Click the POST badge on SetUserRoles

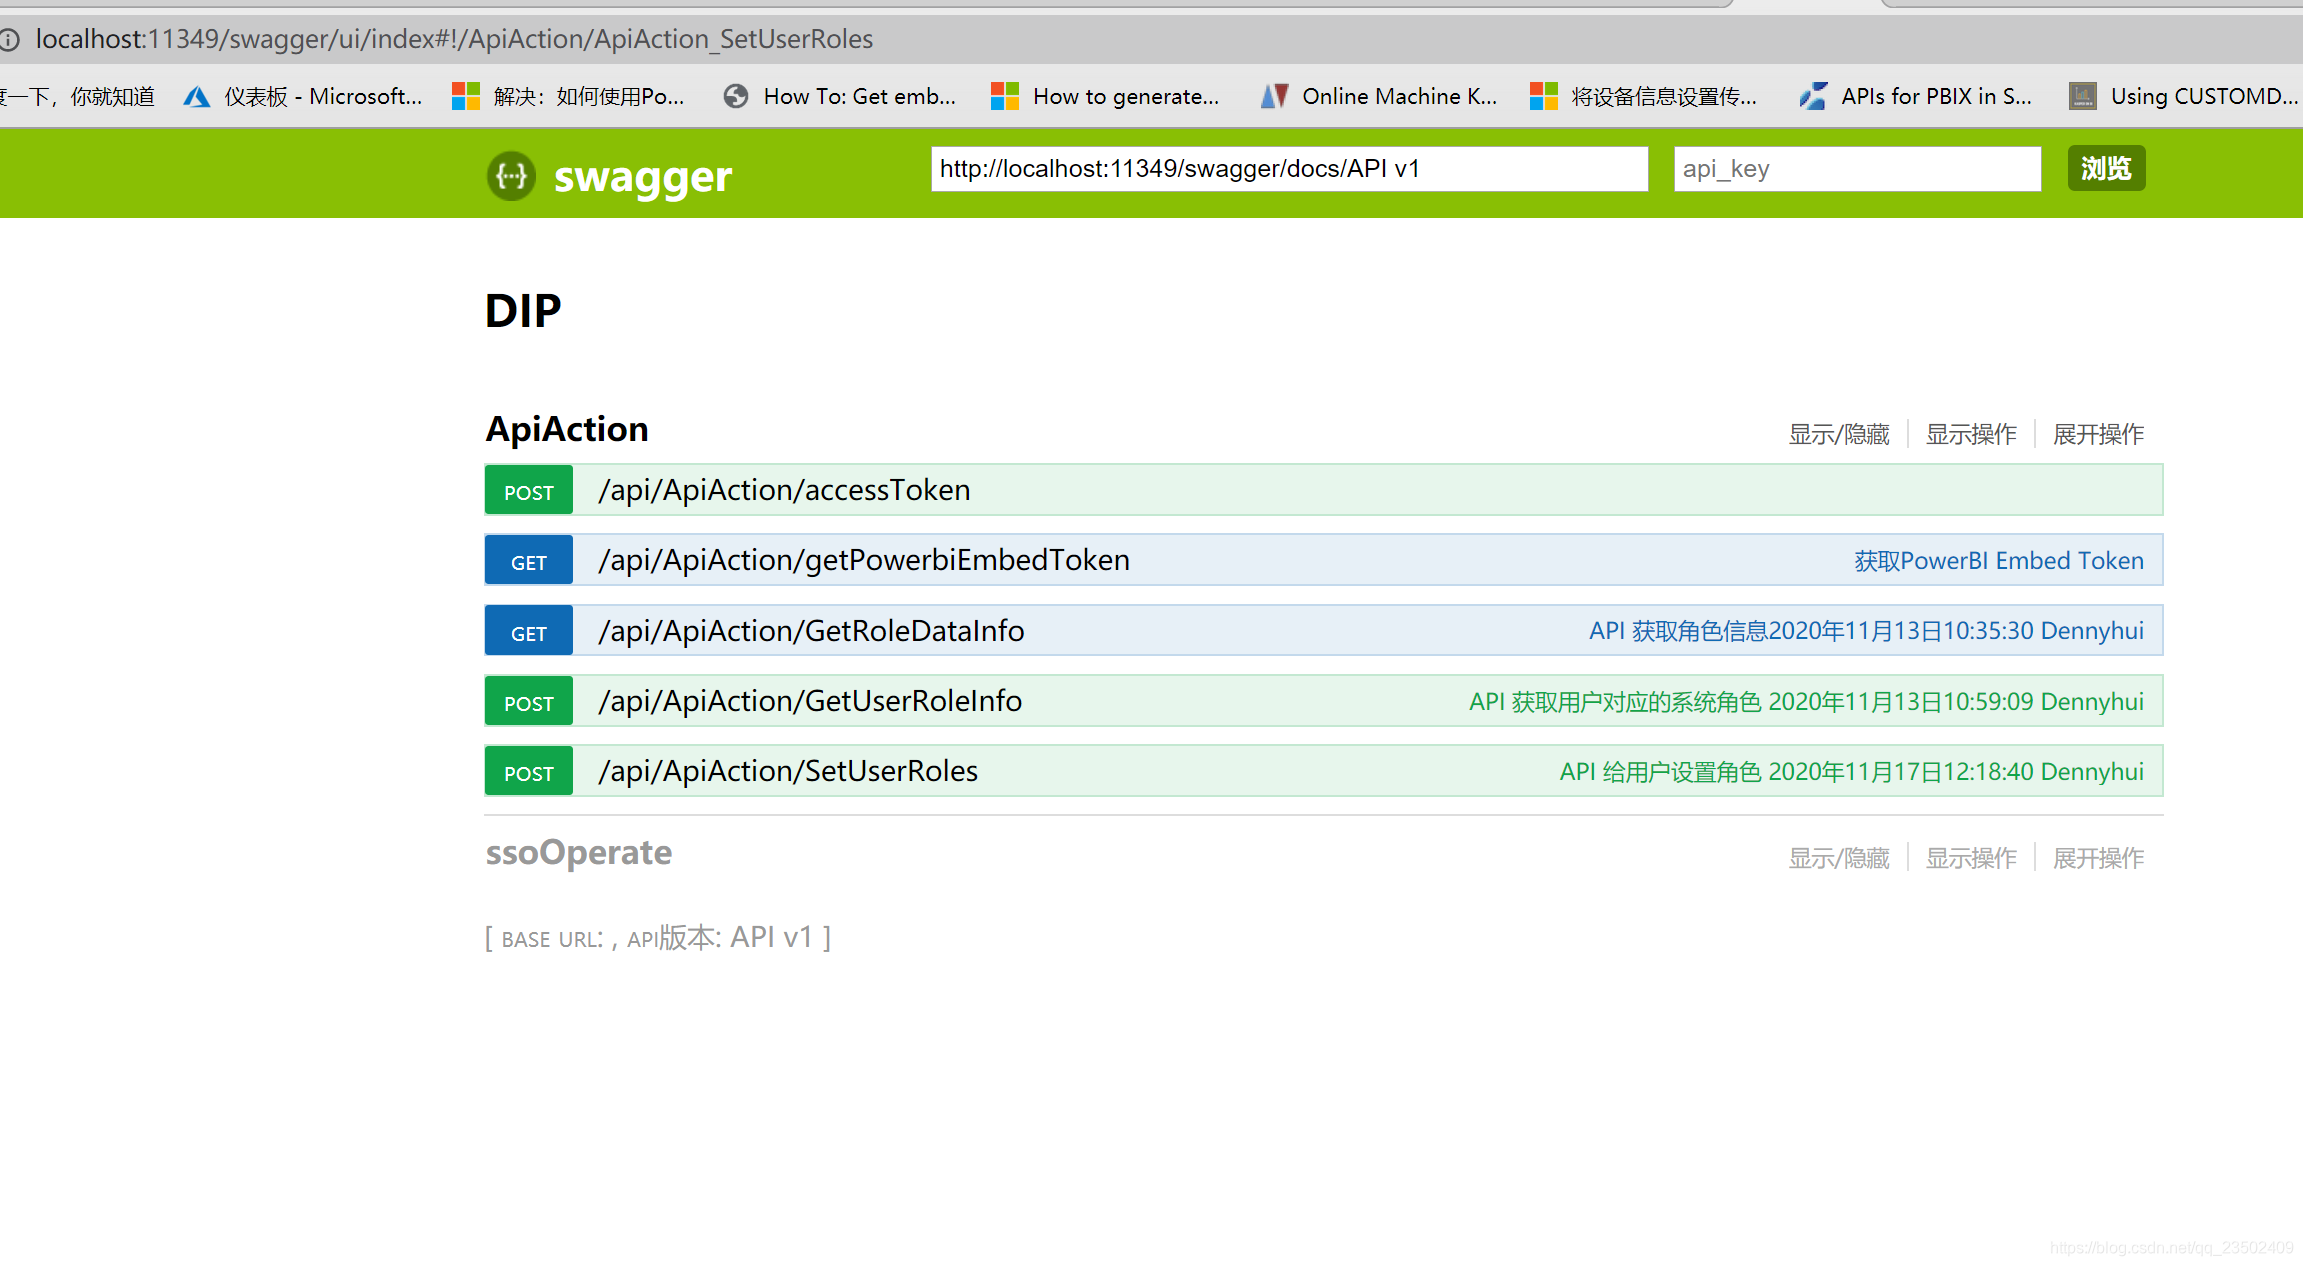click(528, 771)
